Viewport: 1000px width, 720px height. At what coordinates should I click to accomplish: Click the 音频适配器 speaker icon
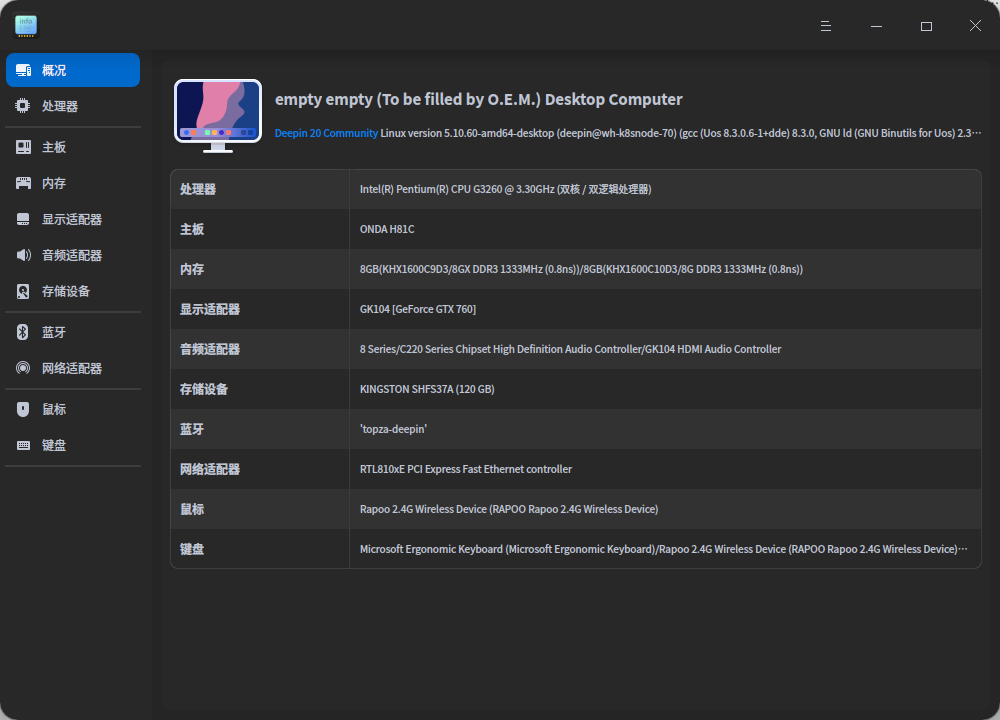pos(22,254)
